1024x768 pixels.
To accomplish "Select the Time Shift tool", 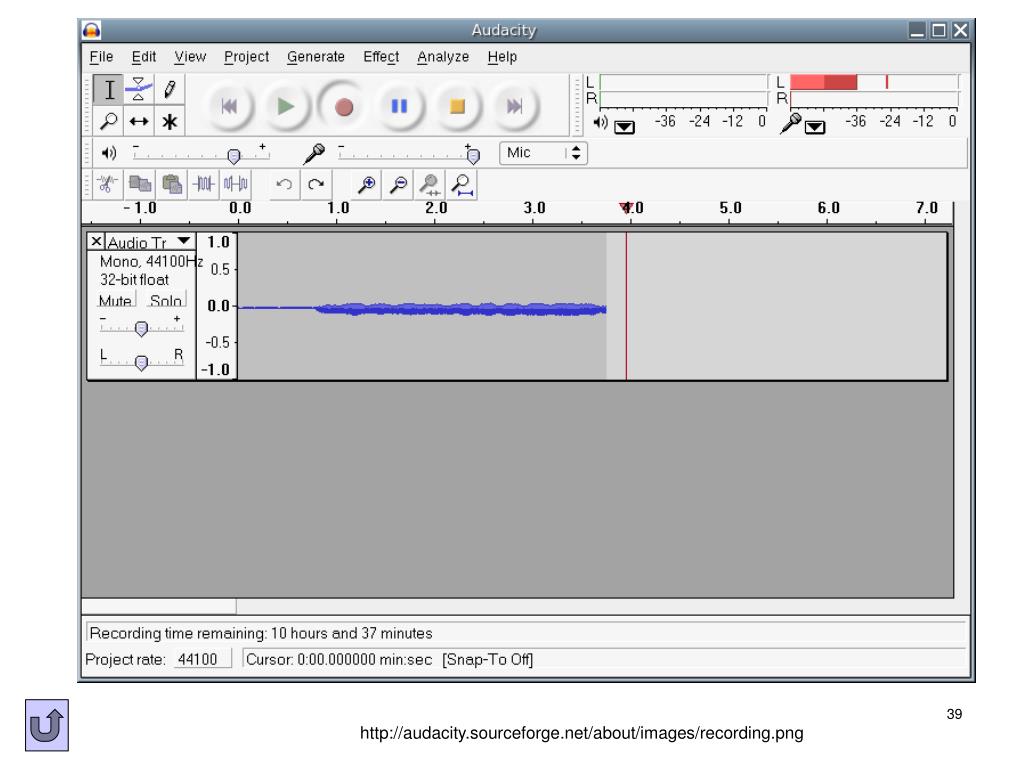I will coord(138,121).
